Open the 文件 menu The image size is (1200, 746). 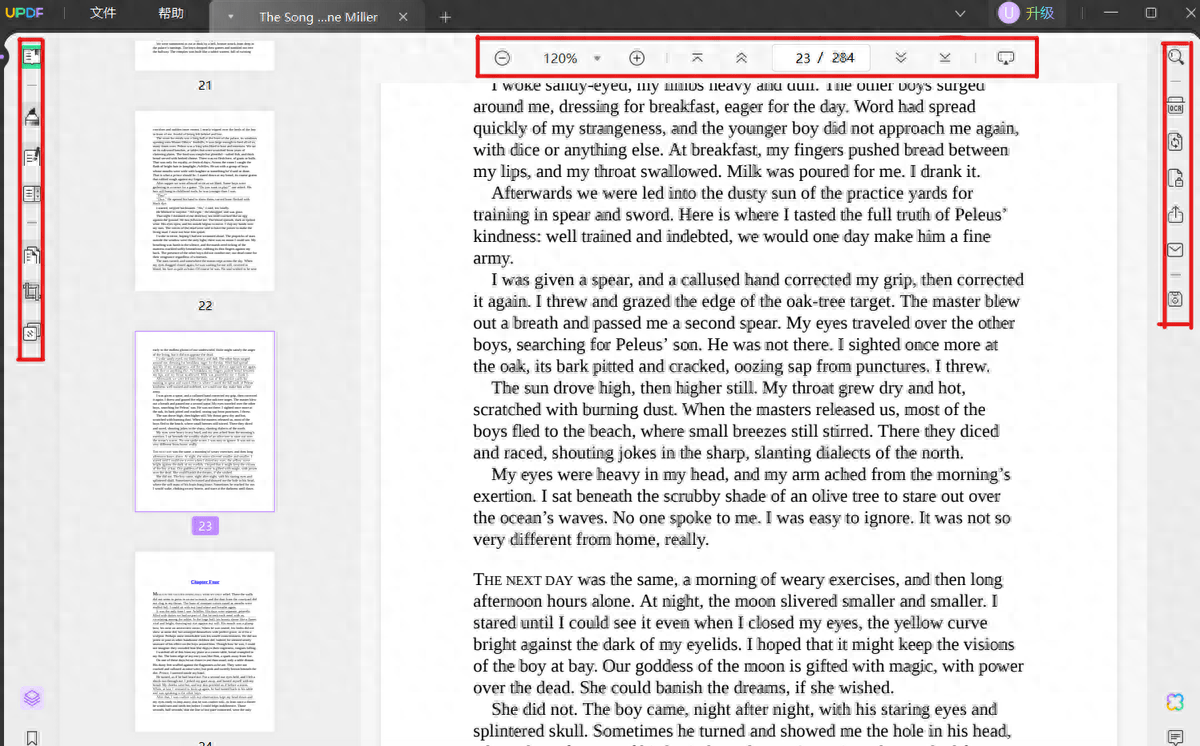click(x=103, y=14)
